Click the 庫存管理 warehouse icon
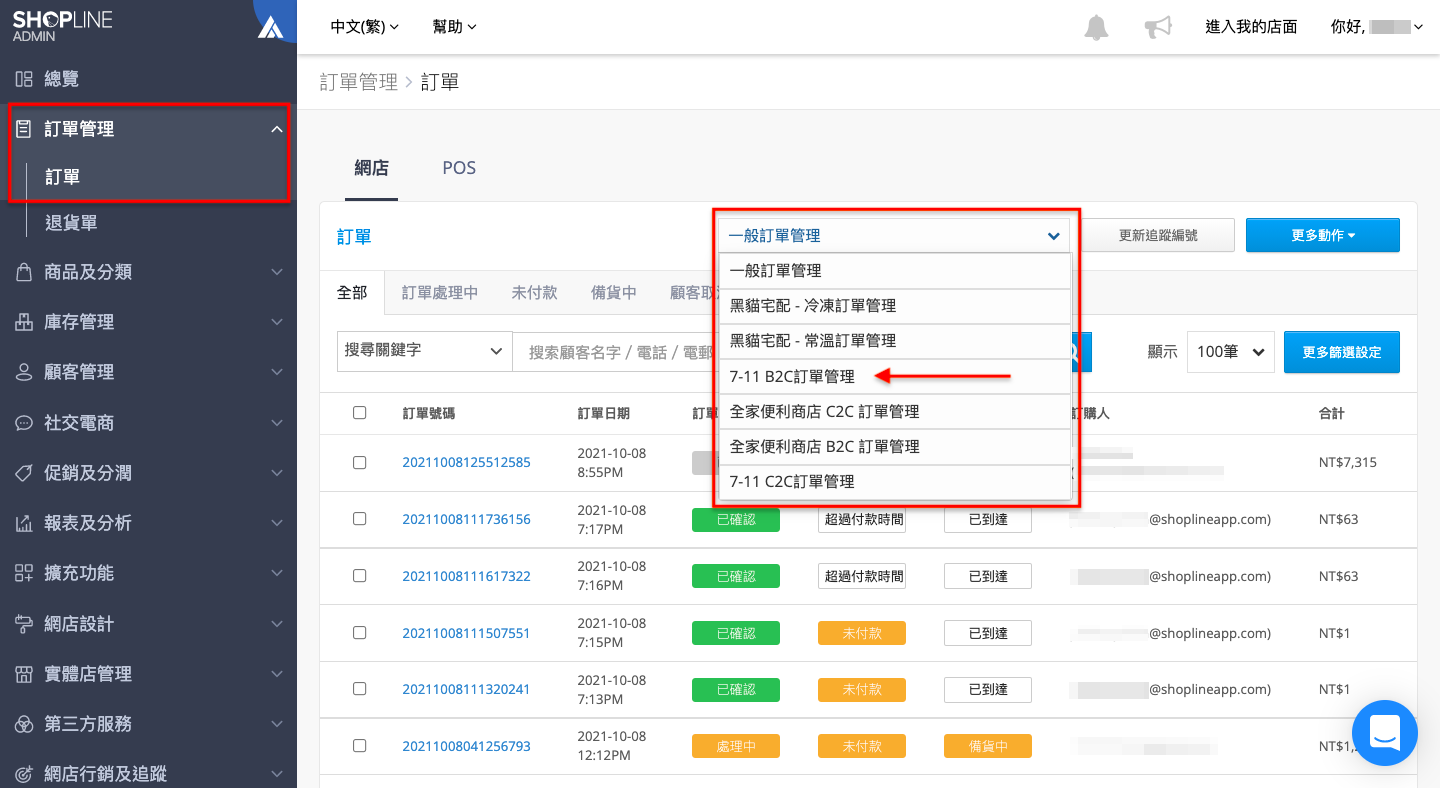 [24, 322]
